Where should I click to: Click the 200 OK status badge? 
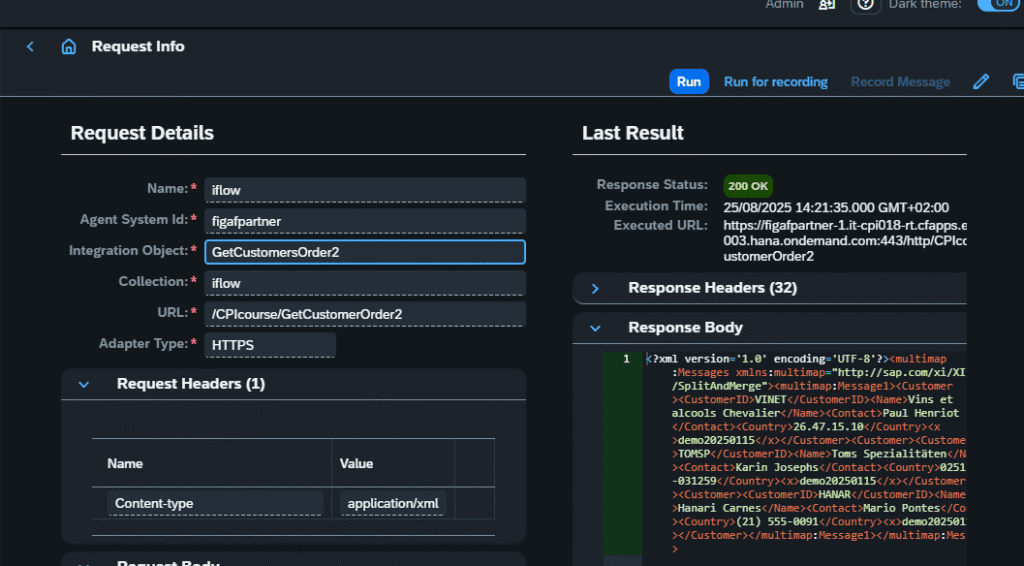pyautogui.click(x=748, y=186)
